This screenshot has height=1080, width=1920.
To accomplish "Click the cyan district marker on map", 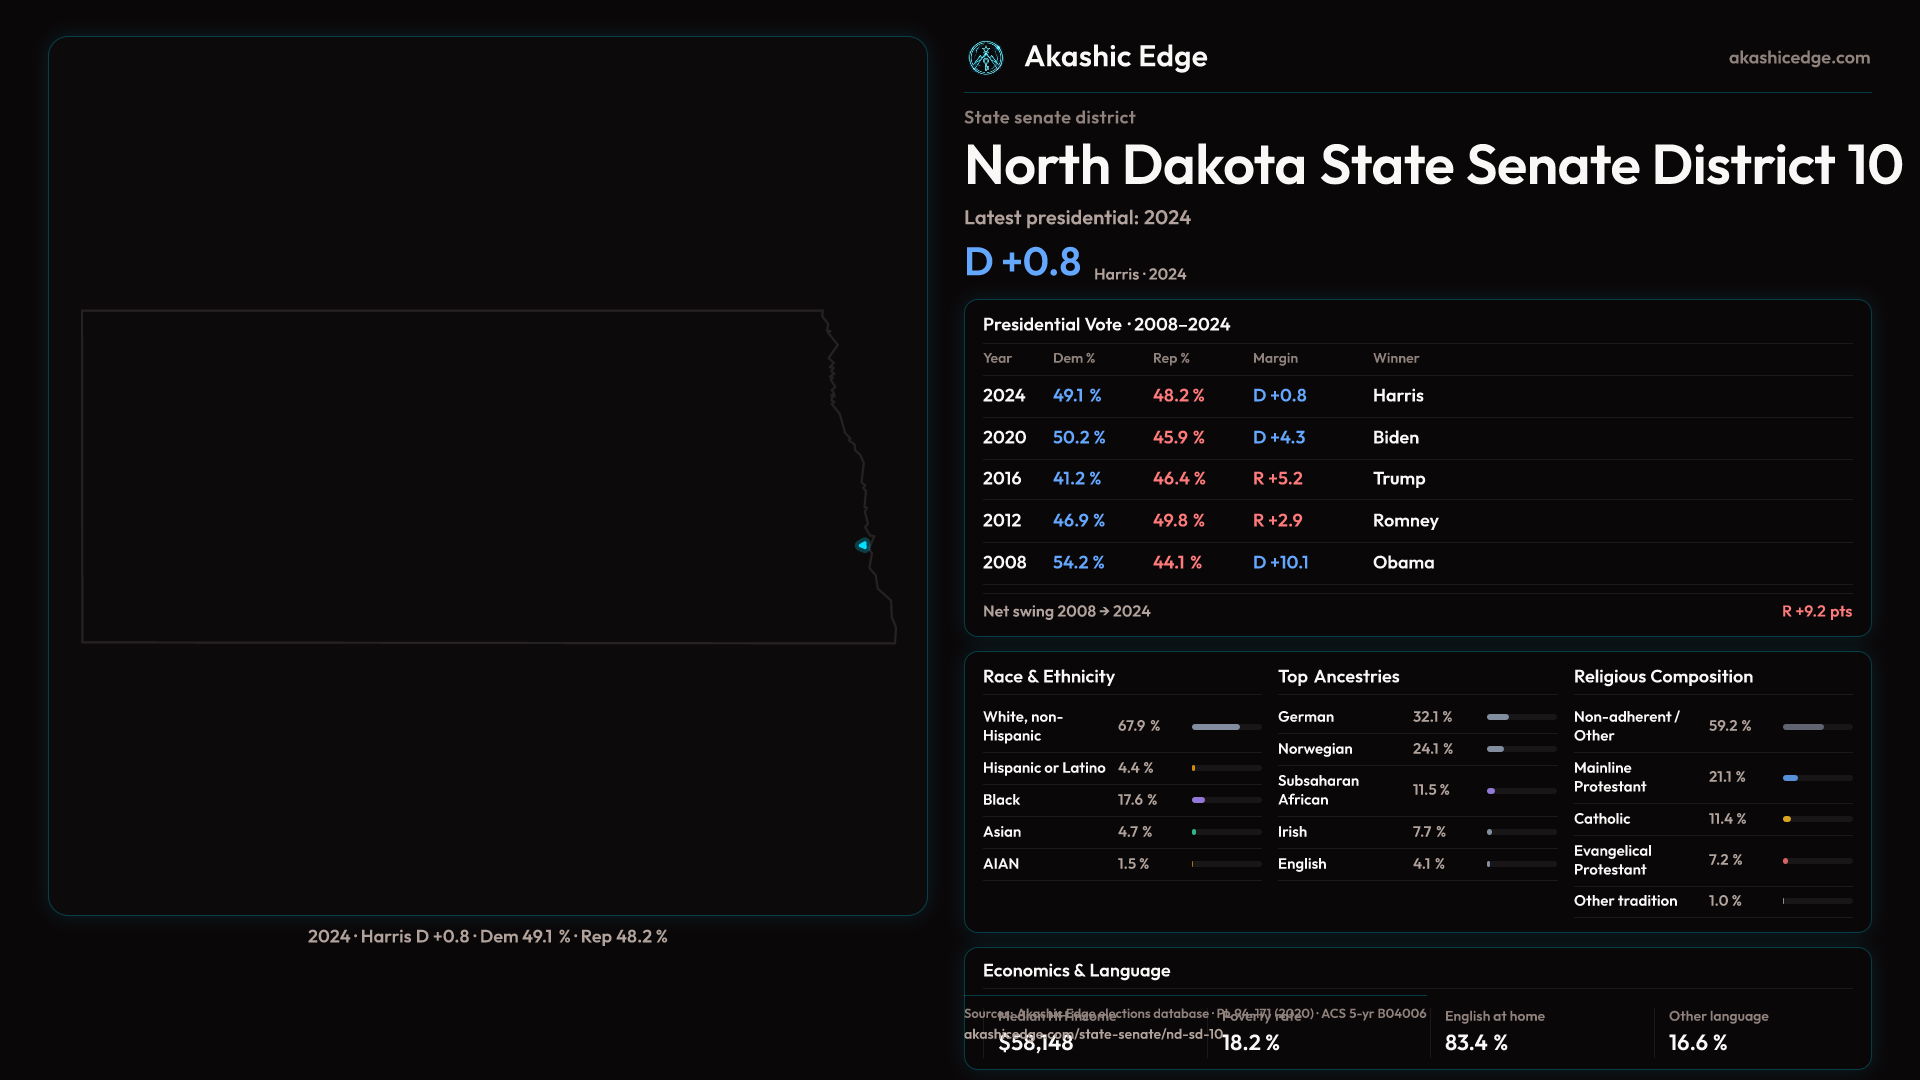I will click(863, 545).
